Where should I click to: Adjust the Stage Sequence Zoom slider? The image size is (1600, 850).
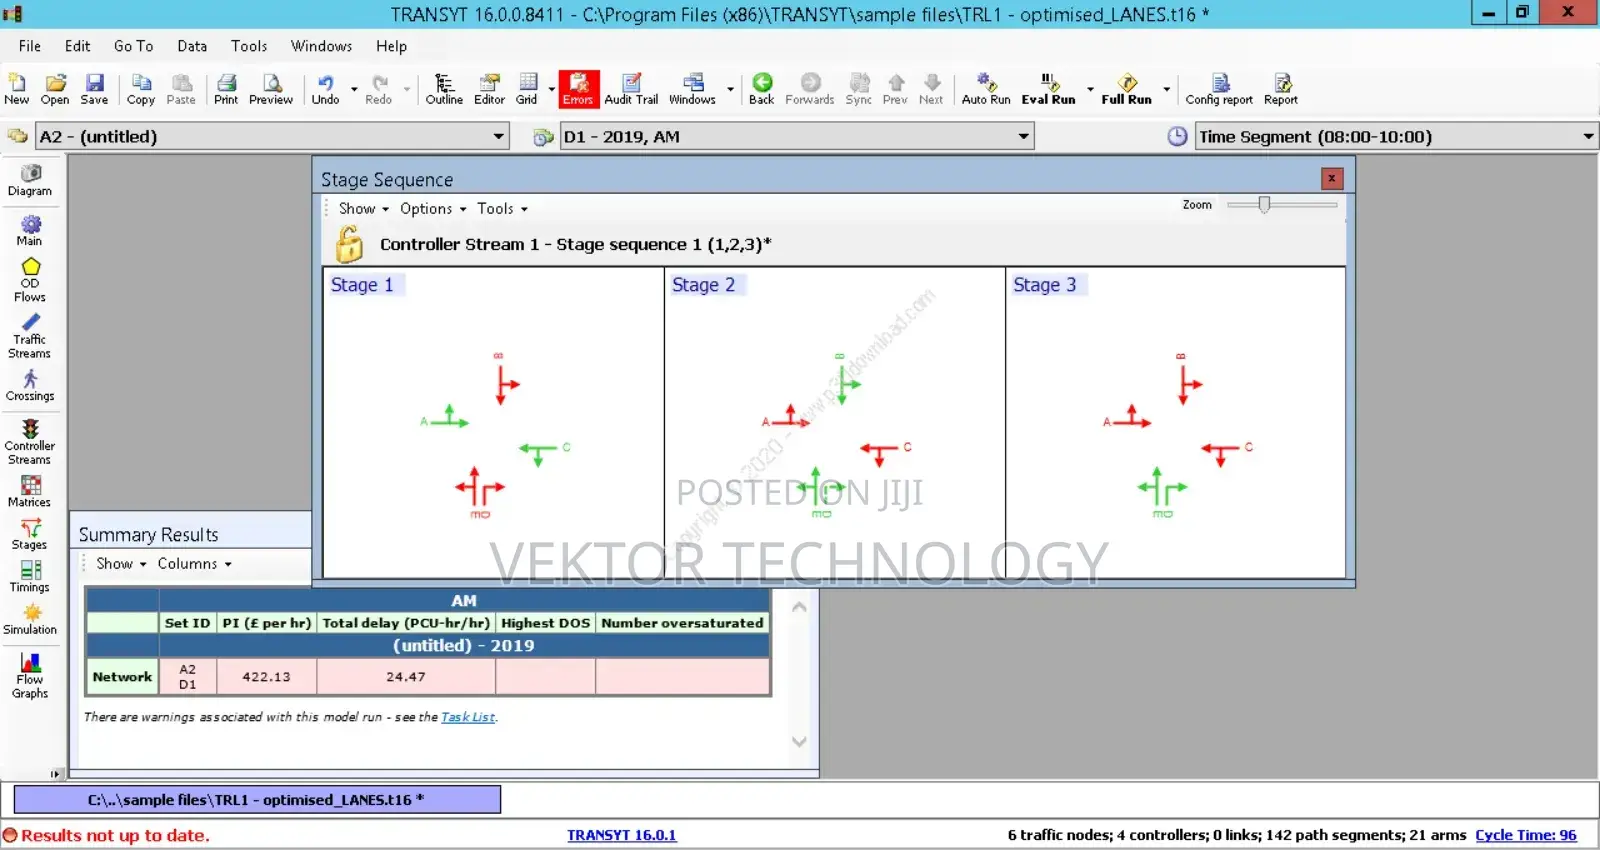[x=1264, y=204]
